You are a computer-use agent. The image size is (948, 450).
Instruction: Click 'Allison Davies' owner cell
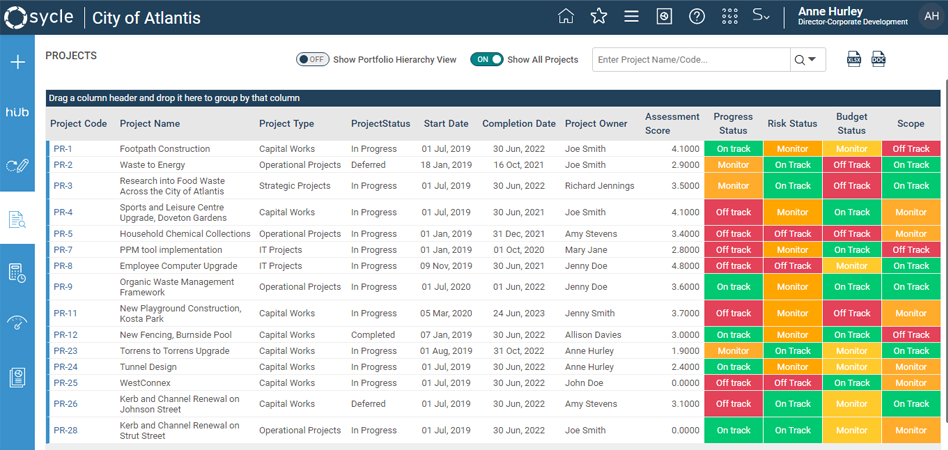[593, 335]
